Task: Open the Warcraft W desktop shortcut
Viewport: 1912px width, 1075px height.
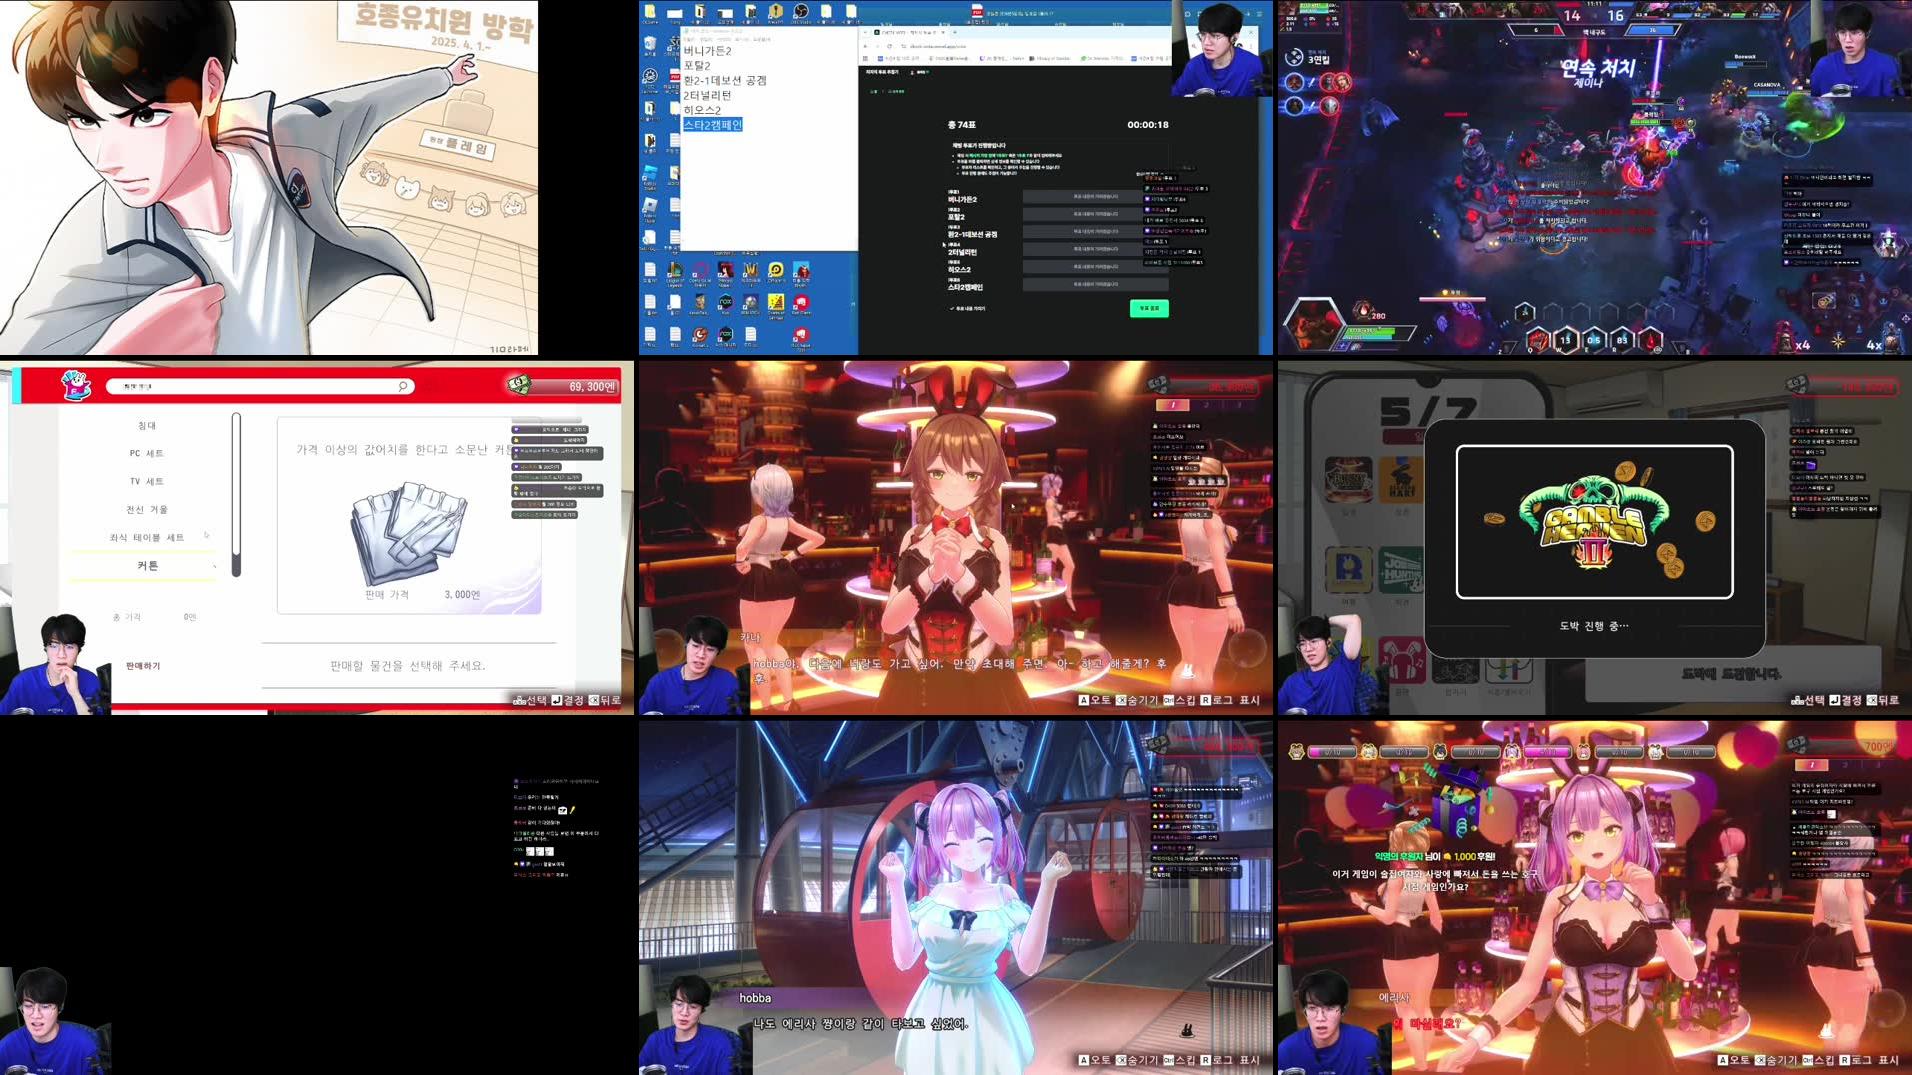Action: pos(751,270)
